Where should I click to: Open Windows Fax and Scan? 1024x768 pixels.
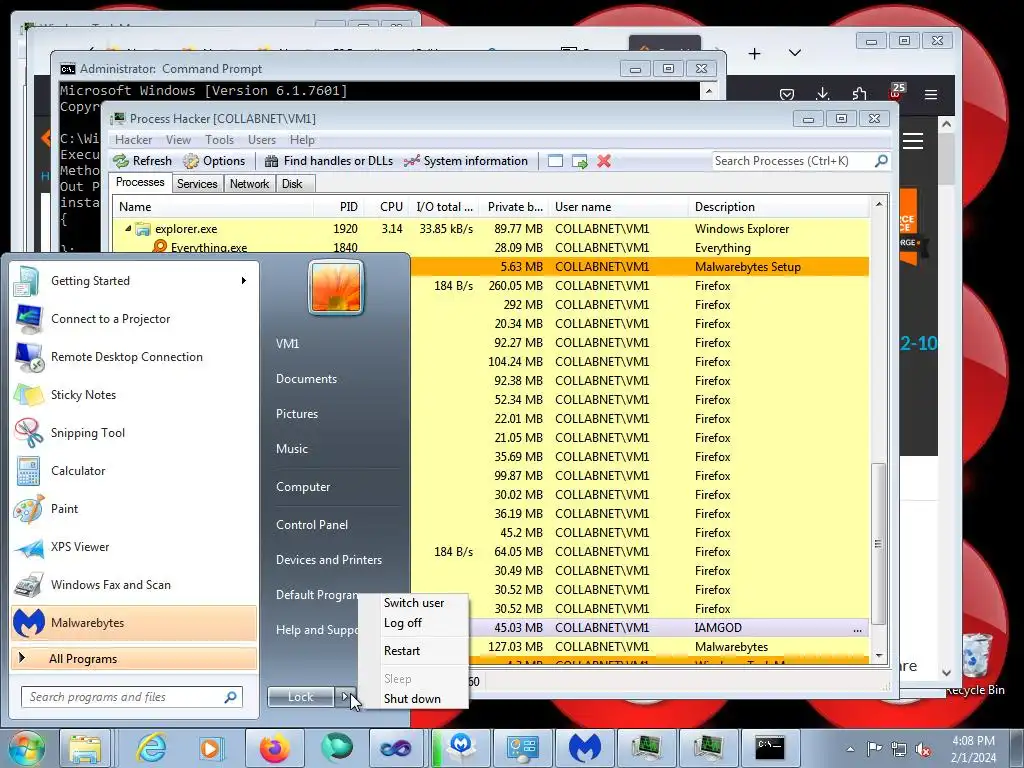point(134,584)
